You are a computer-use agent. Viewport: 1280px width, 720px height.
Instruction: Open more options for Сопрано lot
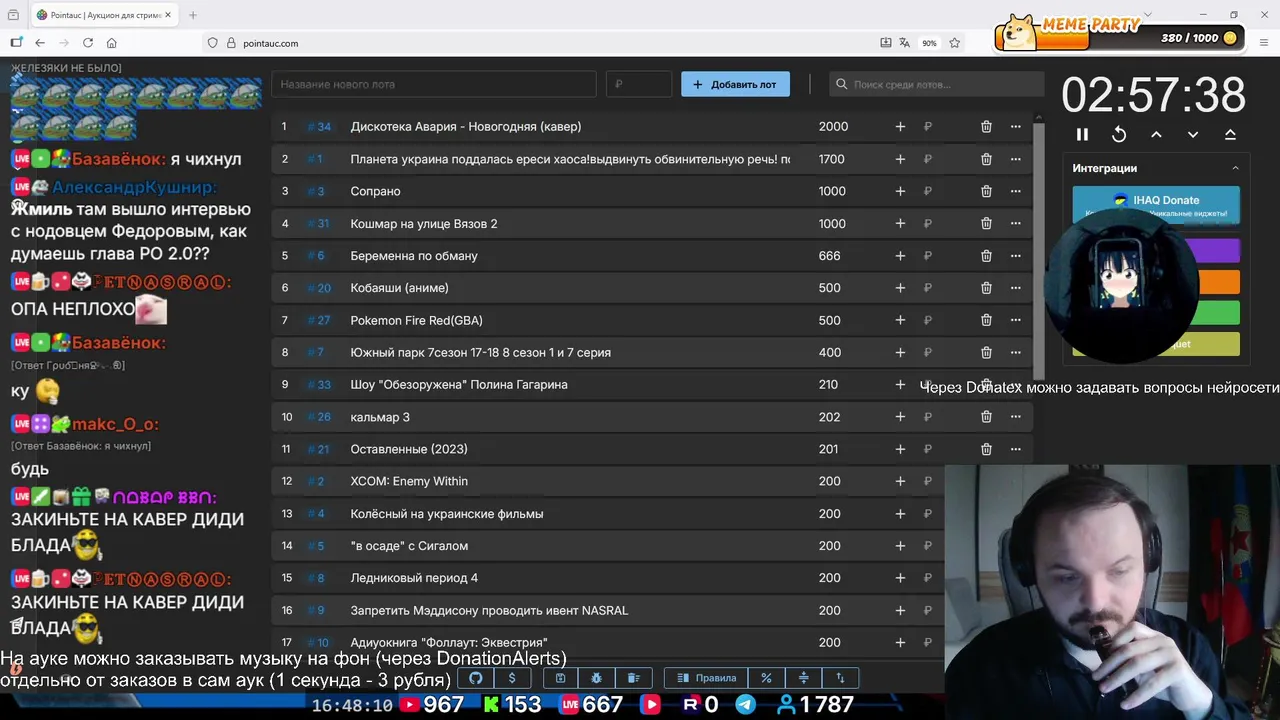pyautogui.click(x=1016, y=191)
